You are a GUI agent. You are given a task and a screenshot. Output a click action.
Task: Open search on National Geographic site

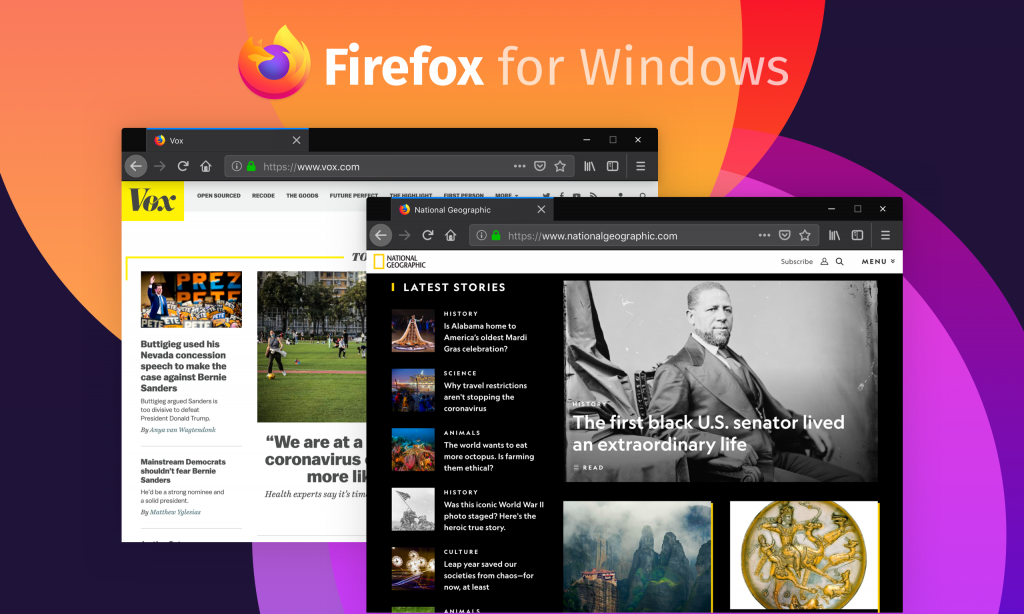[x=840, y=261]
